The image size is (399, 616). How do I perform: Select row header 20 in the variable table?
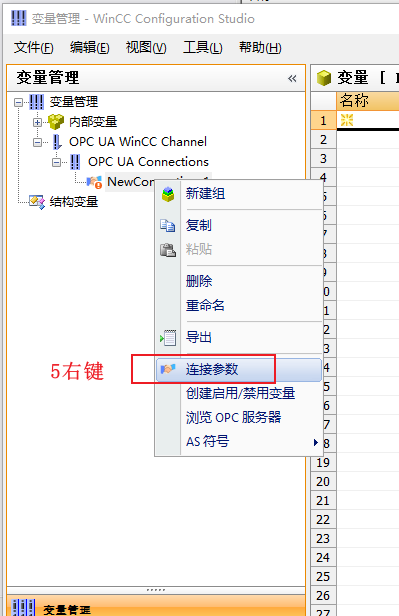[x=323, y=482]
